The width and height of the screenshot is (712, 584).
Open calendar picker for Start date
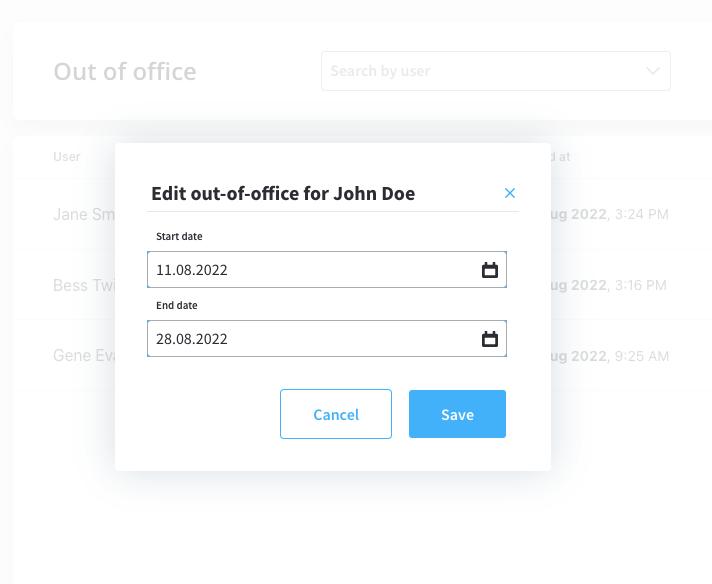coord(490,270)
